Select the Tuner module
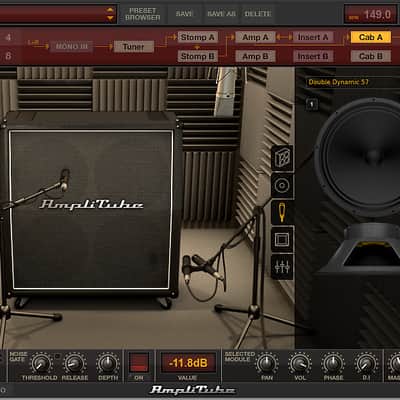 [134, 47]
